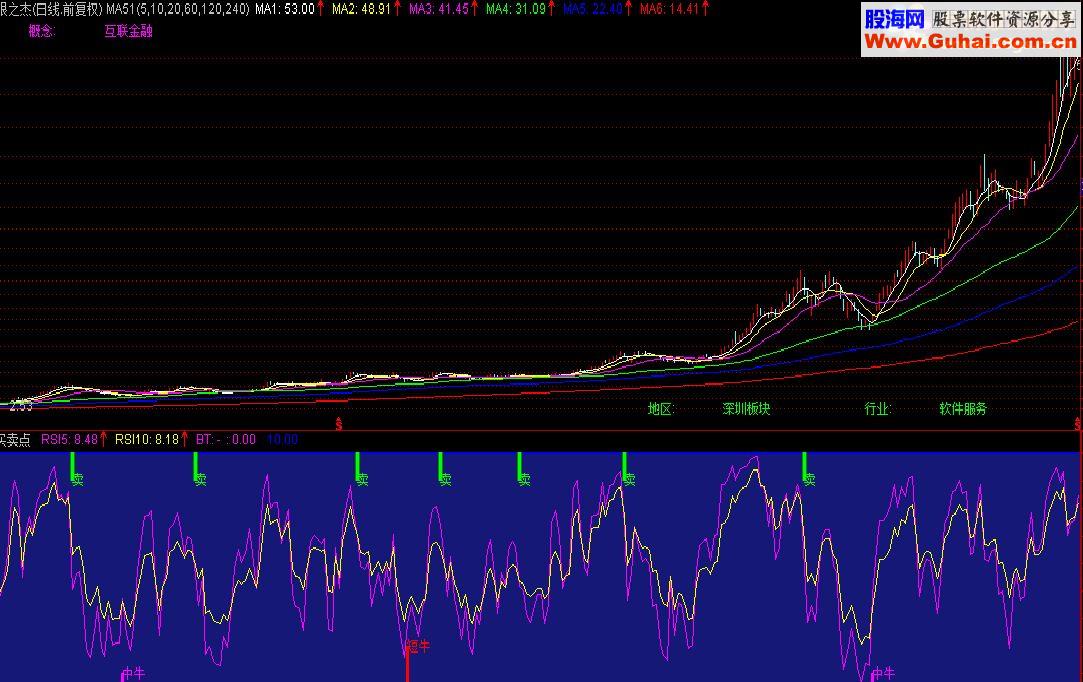Select the blue MA5: 22.40 value
The height and width of the screenshot is (682, 1083).
[593, 9]
